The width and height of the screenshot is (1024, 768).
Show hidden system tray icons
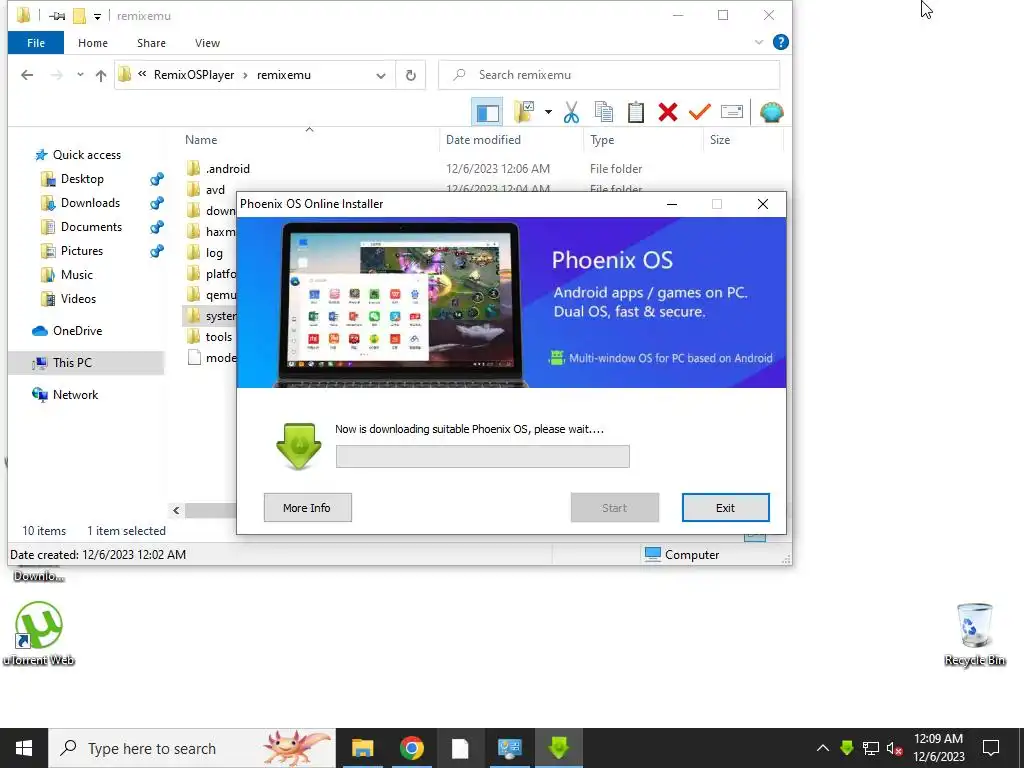823,748
